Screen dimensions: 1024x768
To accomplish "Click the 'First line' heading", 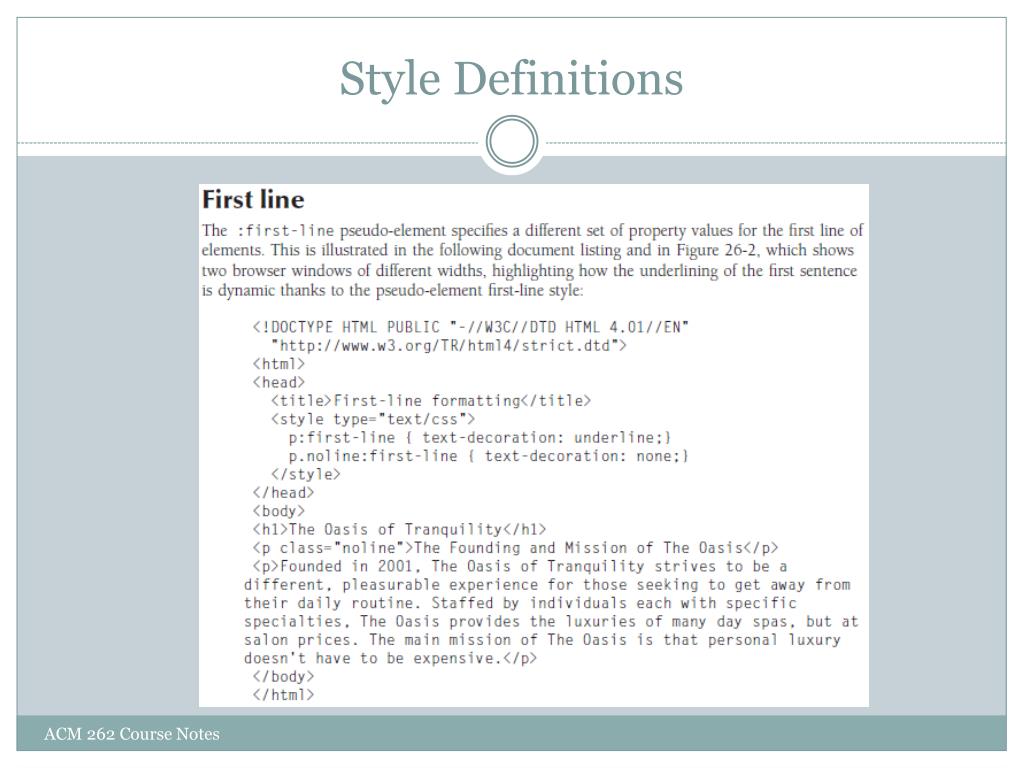I will point(253,199).
